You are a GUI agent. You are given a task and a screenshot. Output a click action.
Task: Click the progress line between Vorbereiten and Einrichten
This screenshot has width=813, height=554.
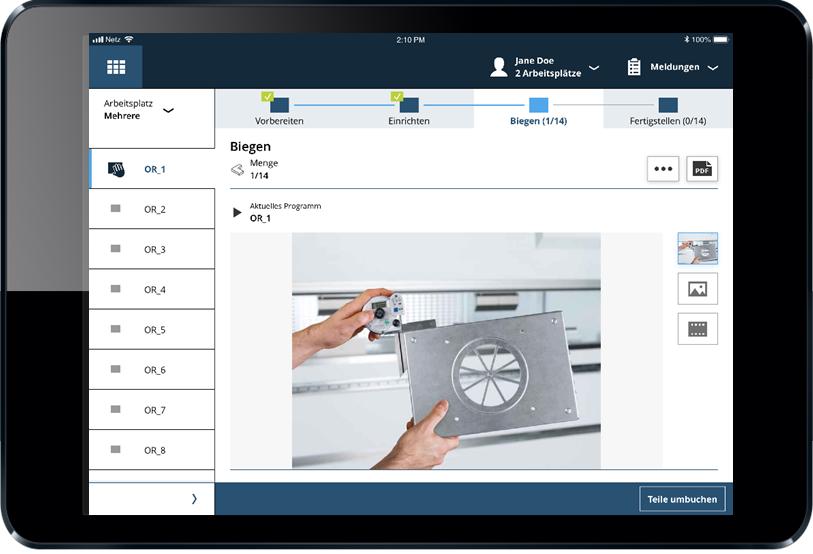pos(344,105)
